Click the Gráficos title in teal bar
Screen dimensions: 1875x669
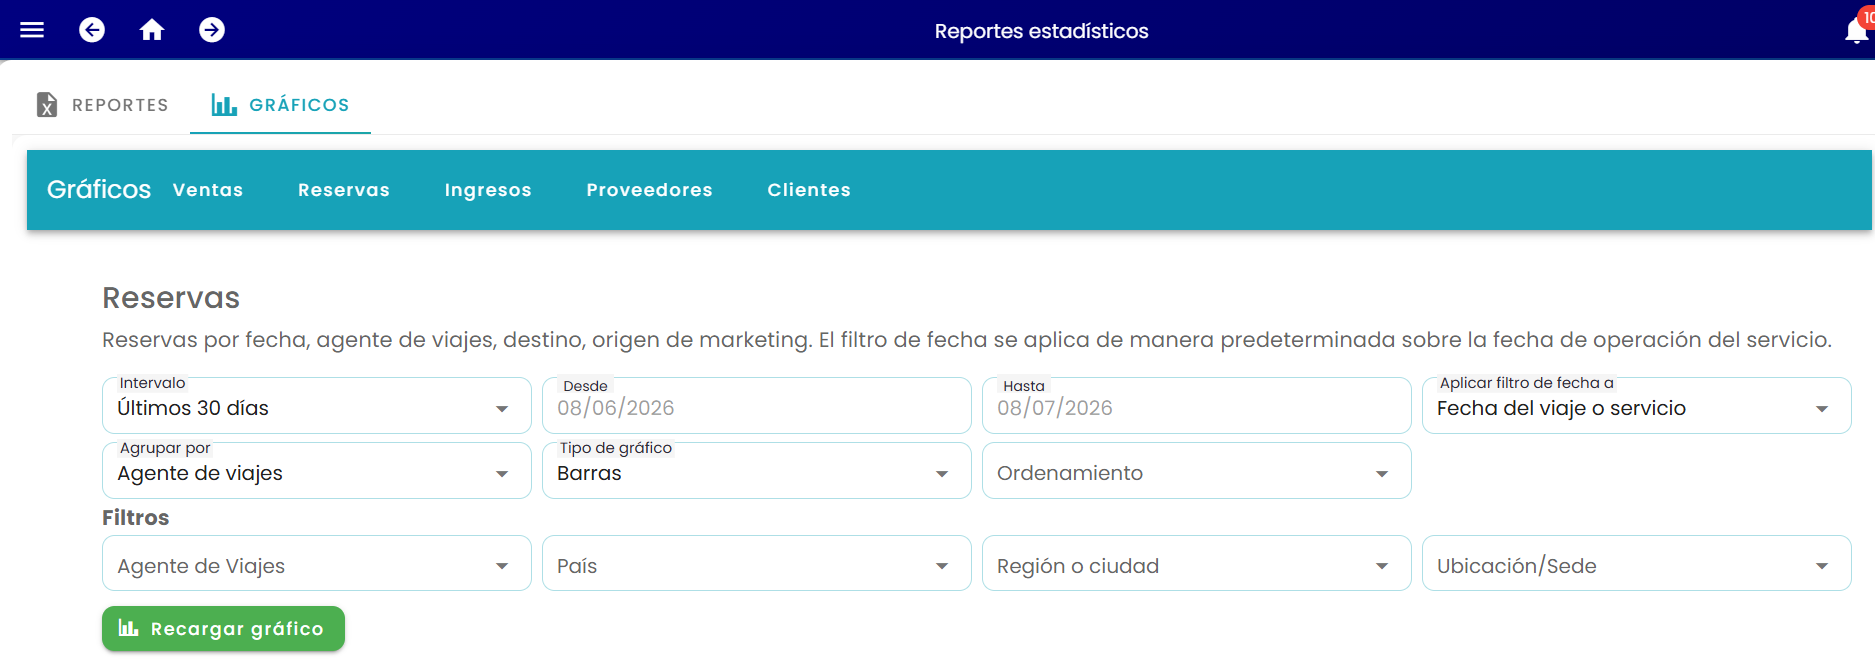pyautogui.click(x=99, y=189)
